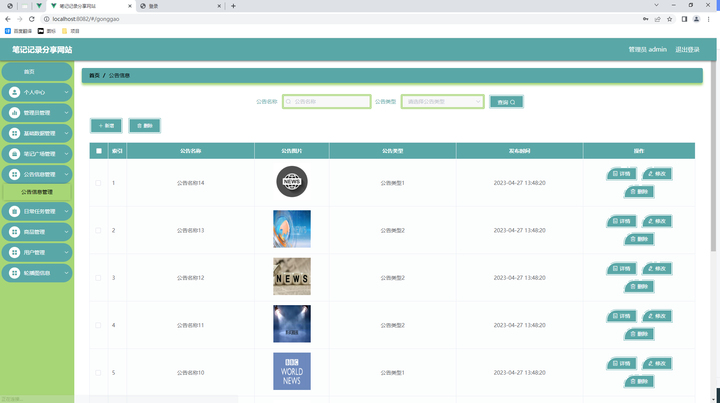Click the 管理员管理 bar chart icon

point(14,113)
